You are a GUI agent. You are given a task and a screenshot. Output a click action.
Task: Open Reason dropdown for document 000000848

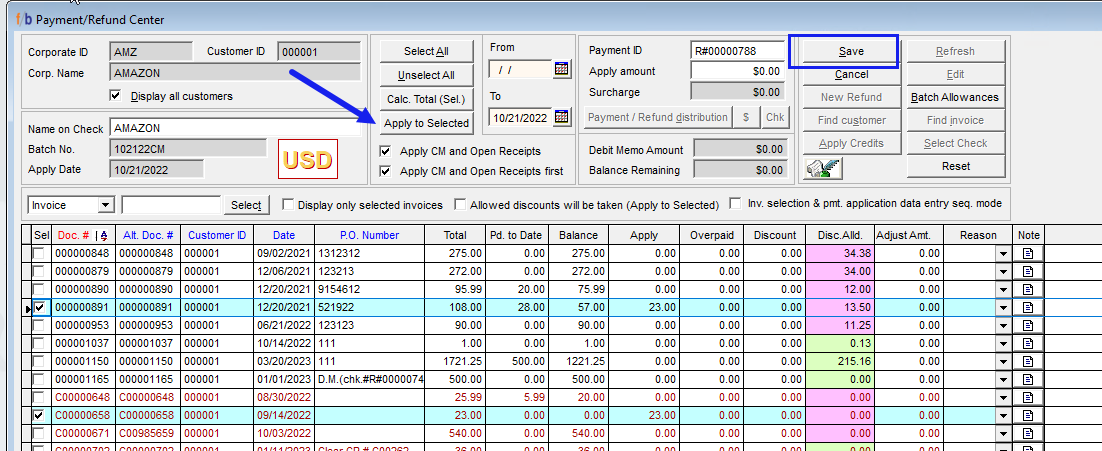point(1003,254)
